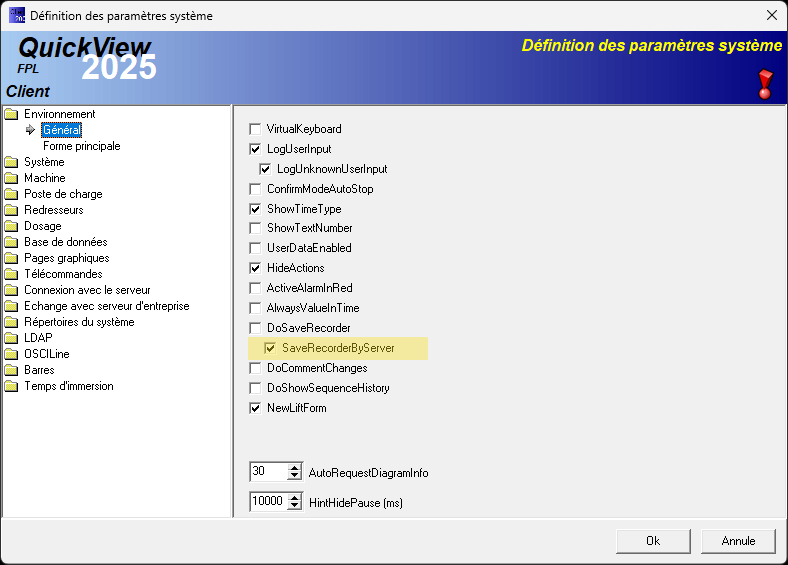
Task: Click the LDAP folder icon
Action: coord(11,338)
